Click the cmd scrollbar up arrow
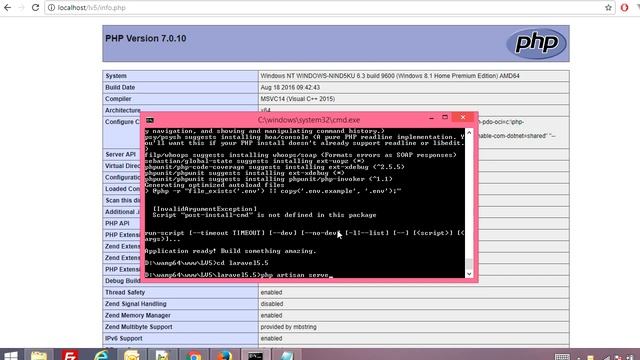The height and width of the screenshot is (360, 640). tap(469, 133)
